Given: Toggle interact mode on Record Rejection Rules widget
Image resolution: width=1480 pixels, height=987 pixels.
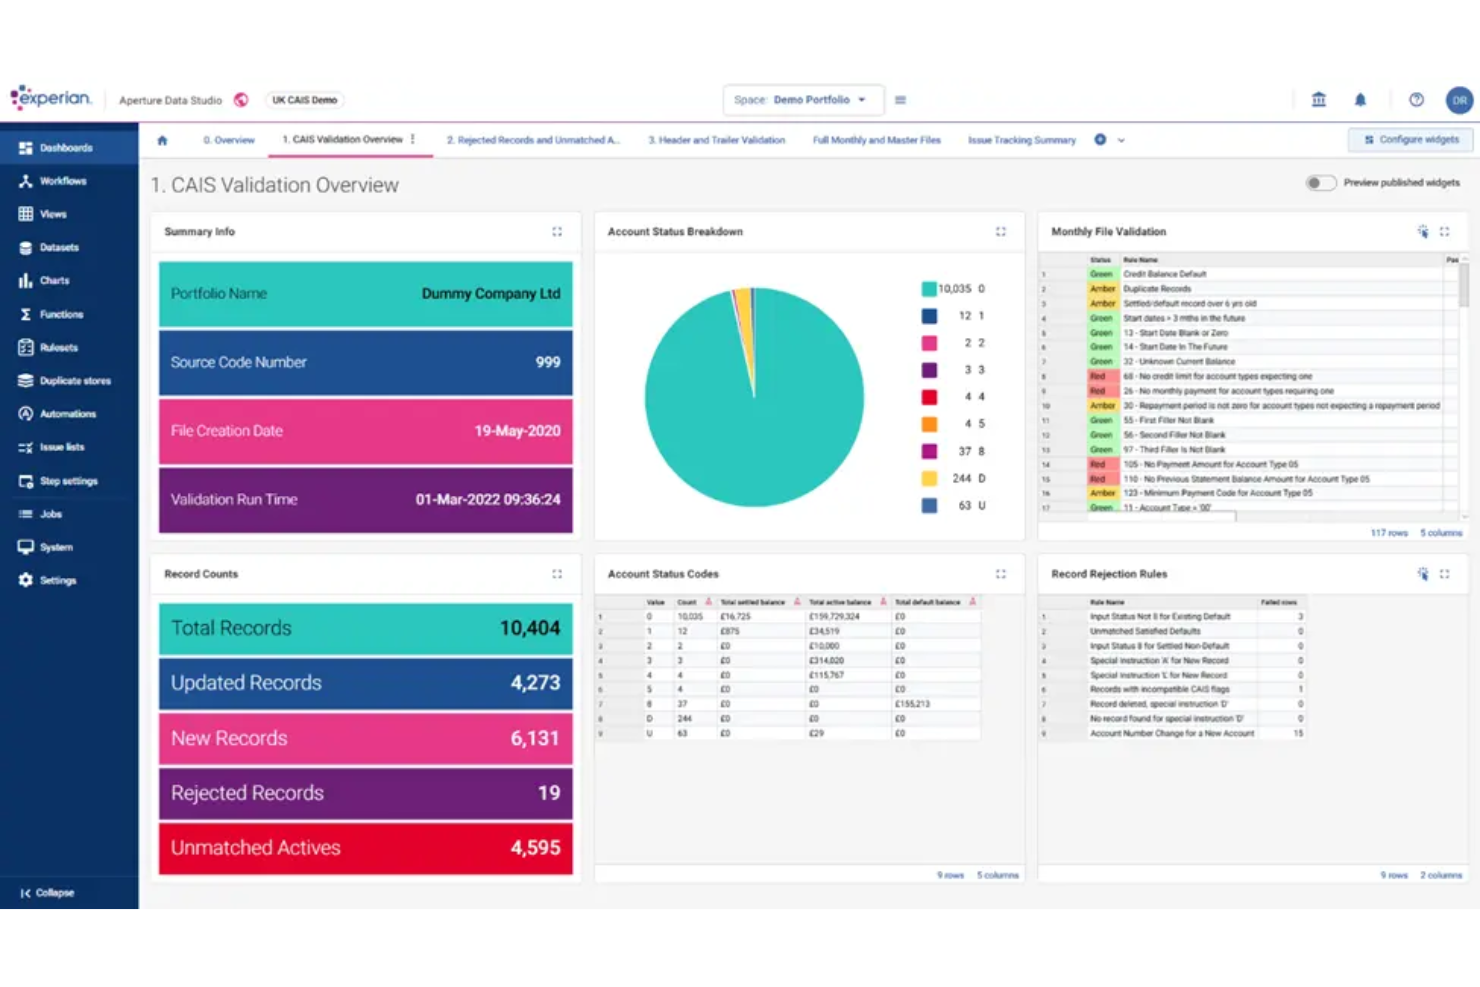Looking at the screenshot, I should tap(1423, 574).
